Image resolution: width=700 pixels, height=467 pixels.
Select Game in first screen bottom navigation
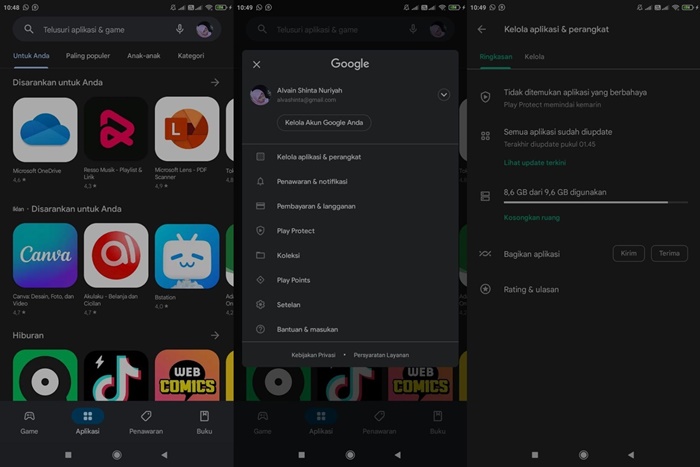(x=29, y=422)
